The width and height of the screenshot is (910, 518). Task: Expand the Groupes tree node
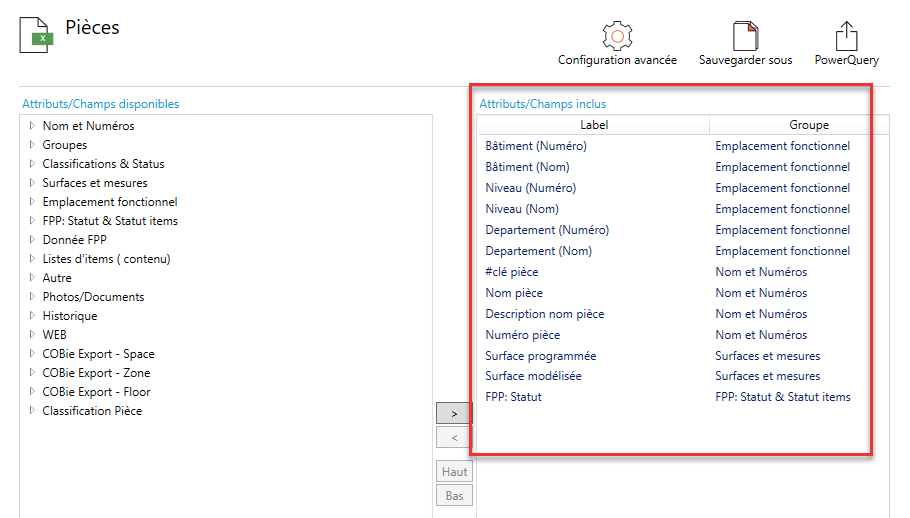(x=32, y=145)
